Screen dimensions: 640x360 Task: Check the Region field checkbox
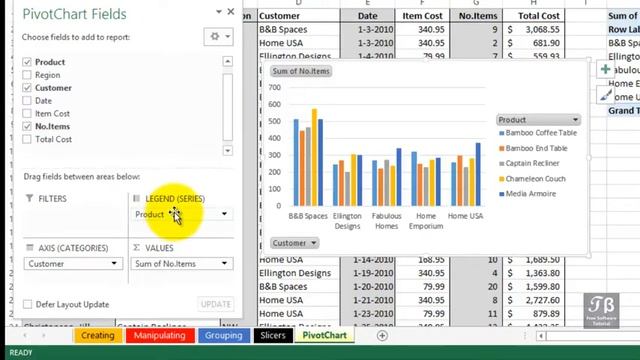coord(27,75)
